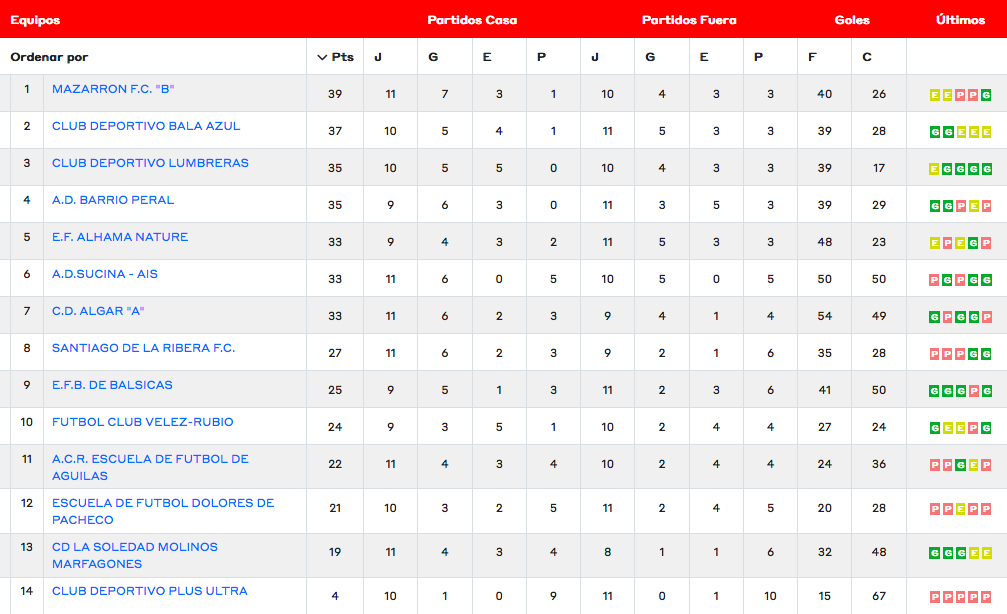The height and width of the screenshot is (614, 1007).
Task: Sort by the F goals-for column
Action: [x=812, y=57]
